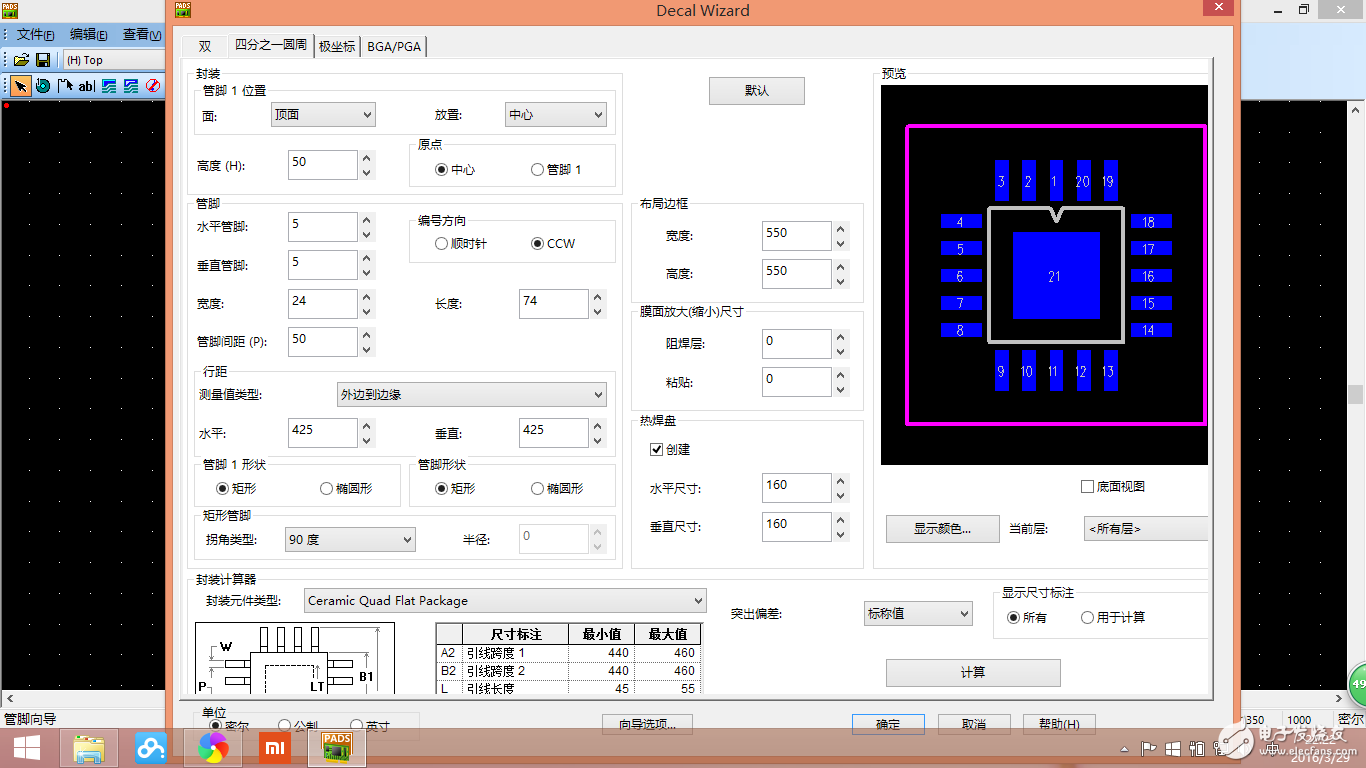Click the 默认 button
The image size is (1366, 768).
(x=757, y=91)
